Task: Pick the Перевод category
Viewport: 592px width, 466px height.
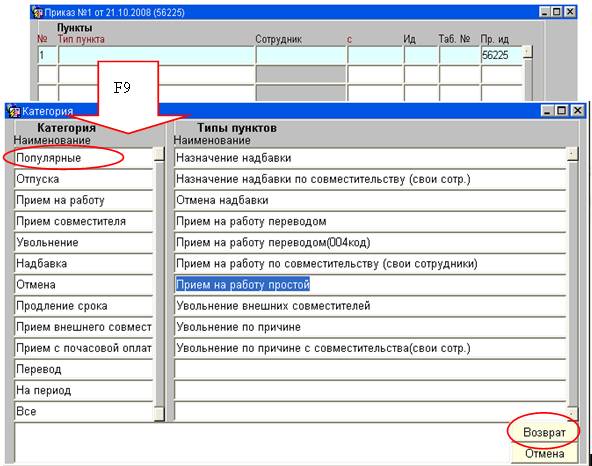Action: click(x=84, y=369)
